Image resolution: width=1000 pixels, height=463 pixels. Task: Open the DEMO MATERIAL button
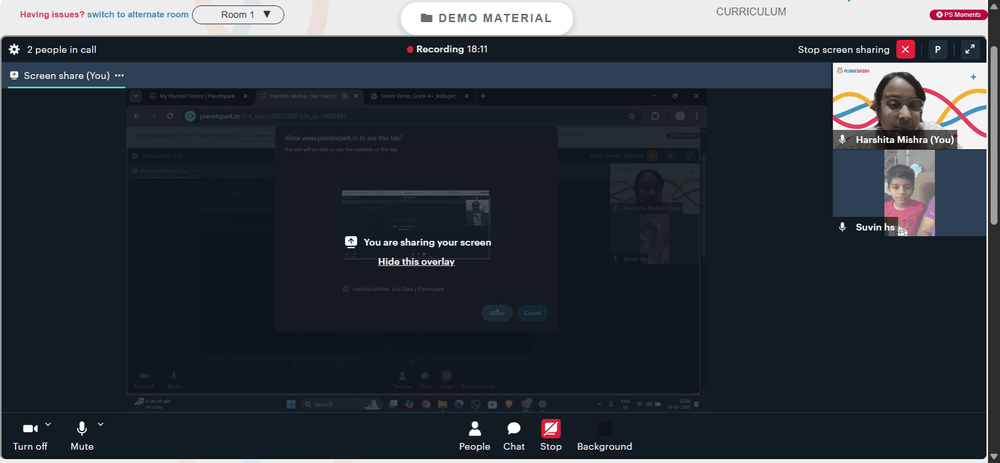coord(487,18)
